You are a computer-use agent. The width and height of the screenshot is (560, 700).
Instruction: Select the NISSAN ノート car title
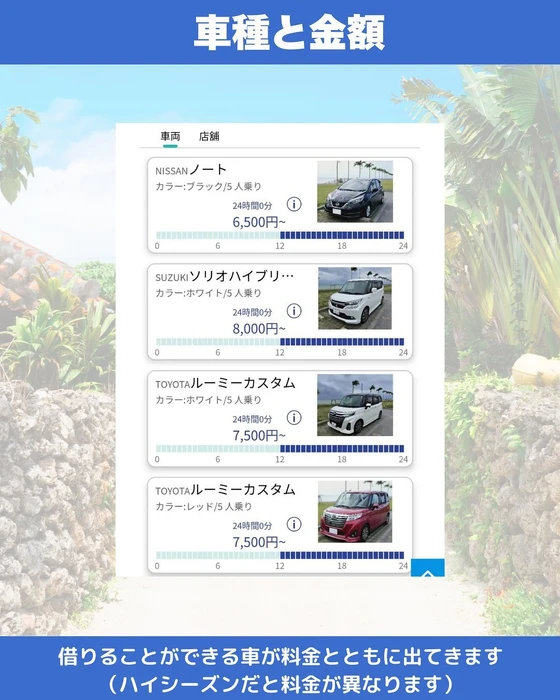pyautogui.click(x=191, y=170)
